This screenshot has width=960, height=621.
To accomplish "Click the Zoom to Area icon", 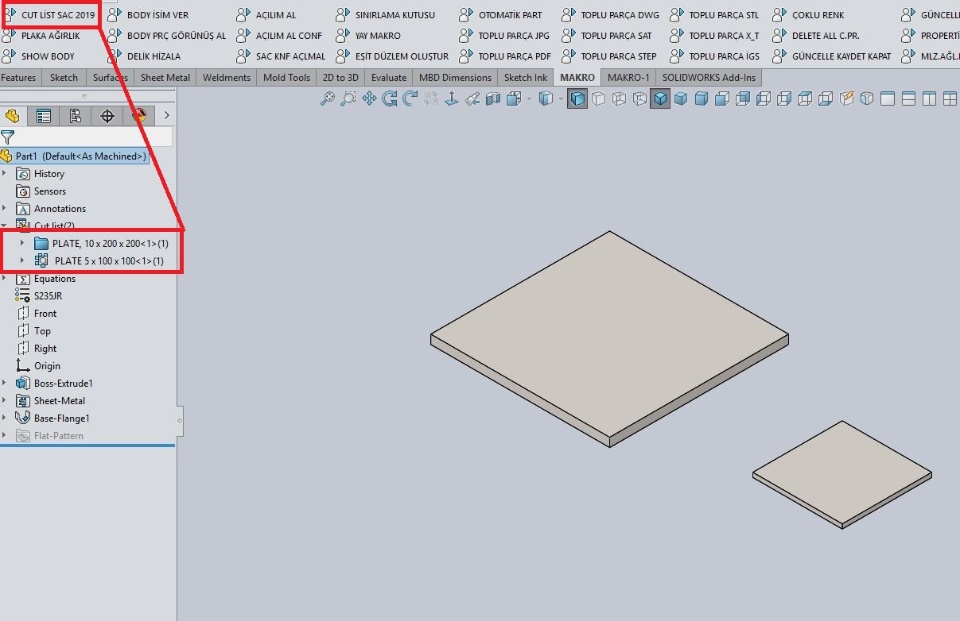I will pyautogui.click(x=348, y=99).
